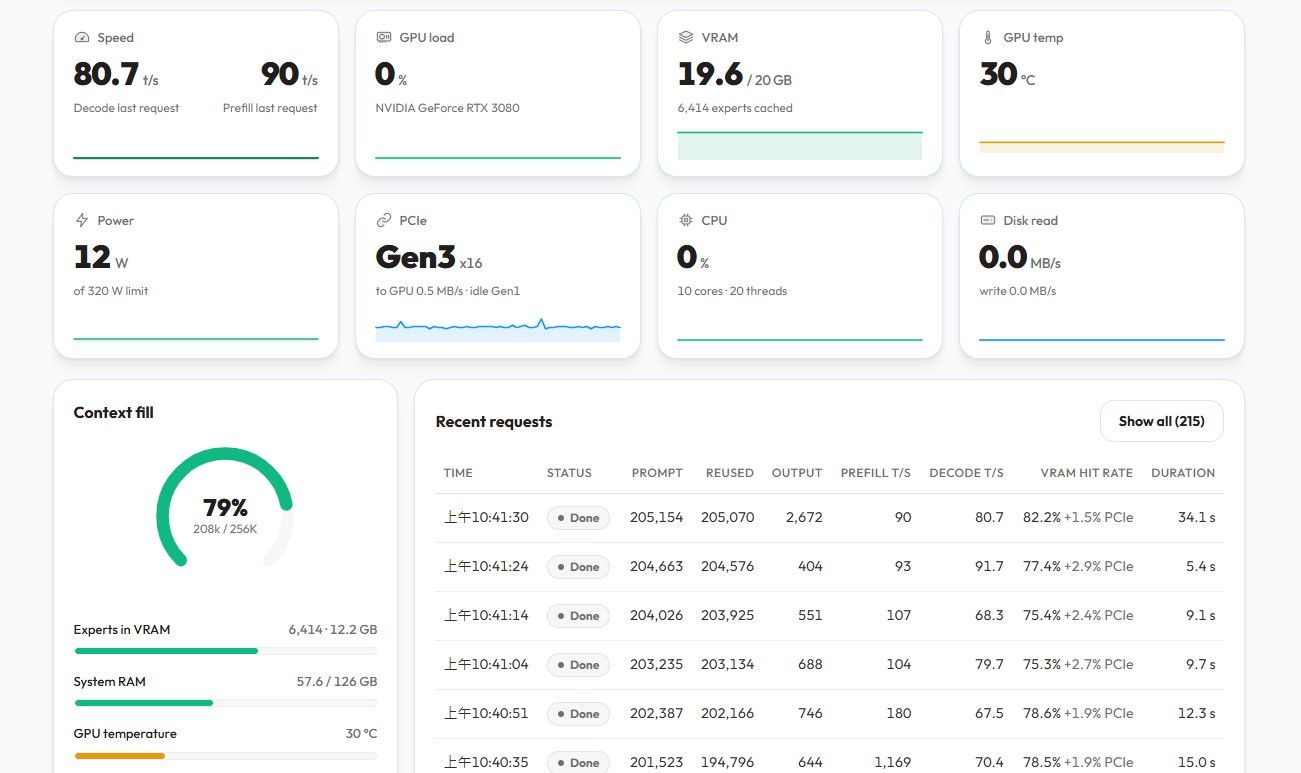
Task: Click the Disk read drive icon
Action: (988, 220)
